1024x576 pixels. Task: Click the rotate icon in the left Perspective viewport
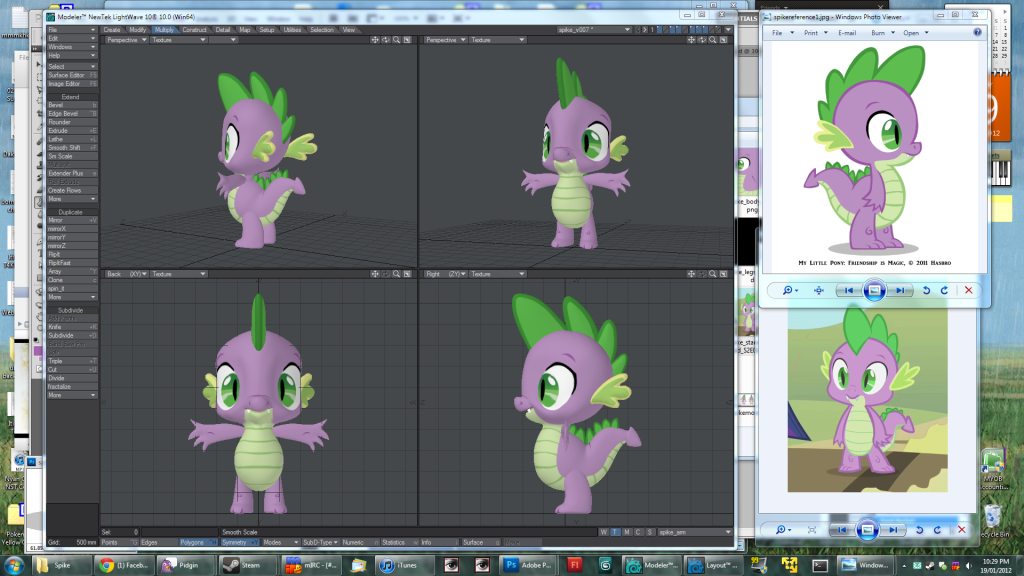(386, 40)
